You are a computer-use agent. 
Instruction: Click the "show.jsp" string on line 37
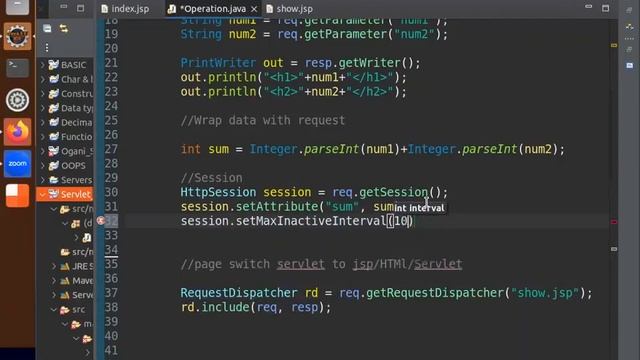(x=545, y=293)
